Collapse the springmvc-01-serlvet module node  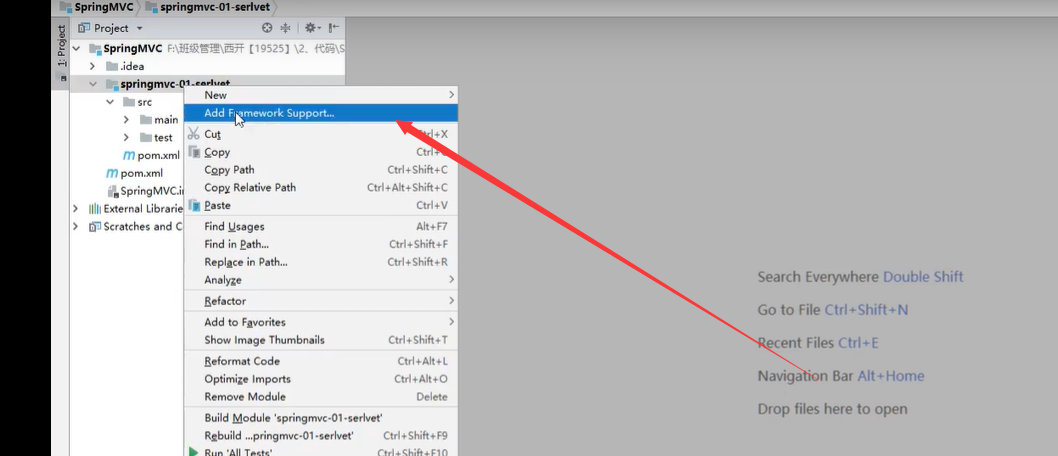92,84
